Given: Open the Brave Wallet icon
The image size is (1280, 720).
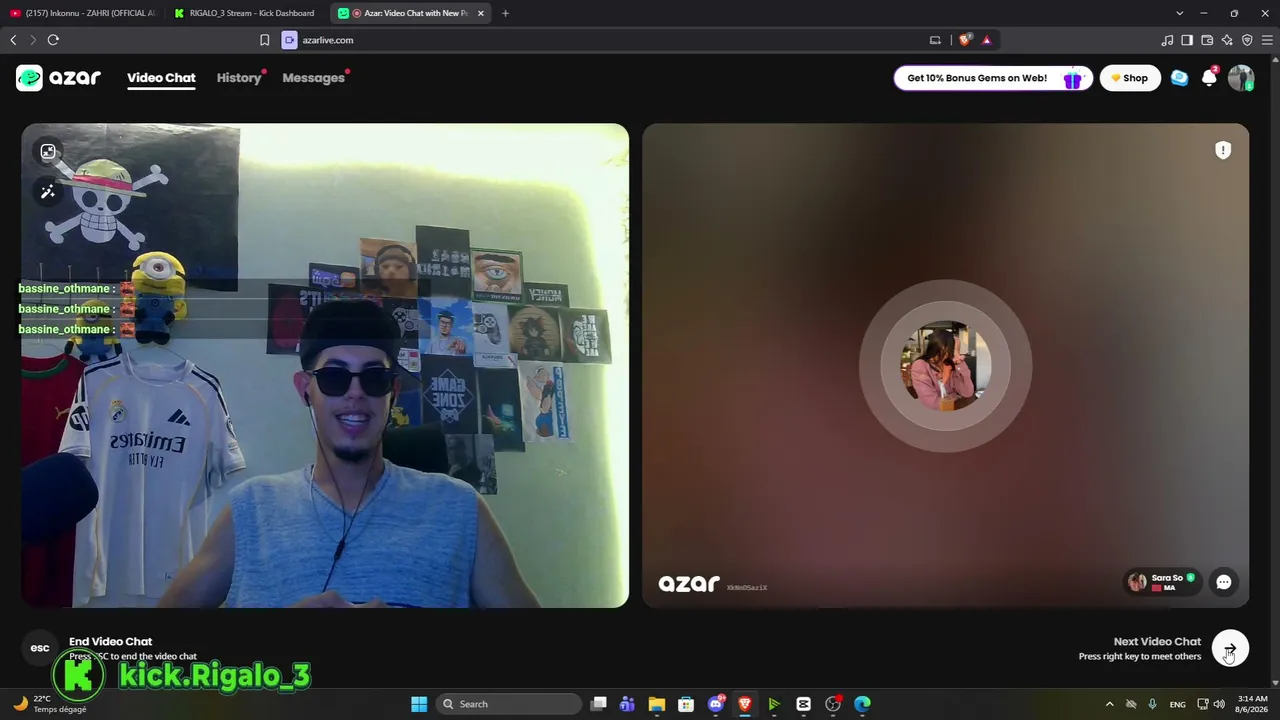Looking at the screenshot, I should tap(1207, 40).
